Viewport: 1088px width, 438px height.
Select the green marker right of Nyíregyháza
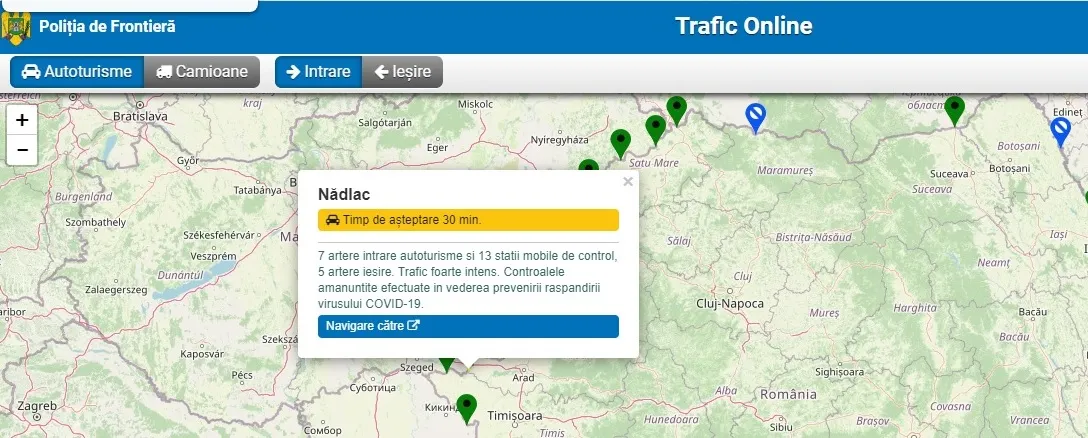coord(620,144)
